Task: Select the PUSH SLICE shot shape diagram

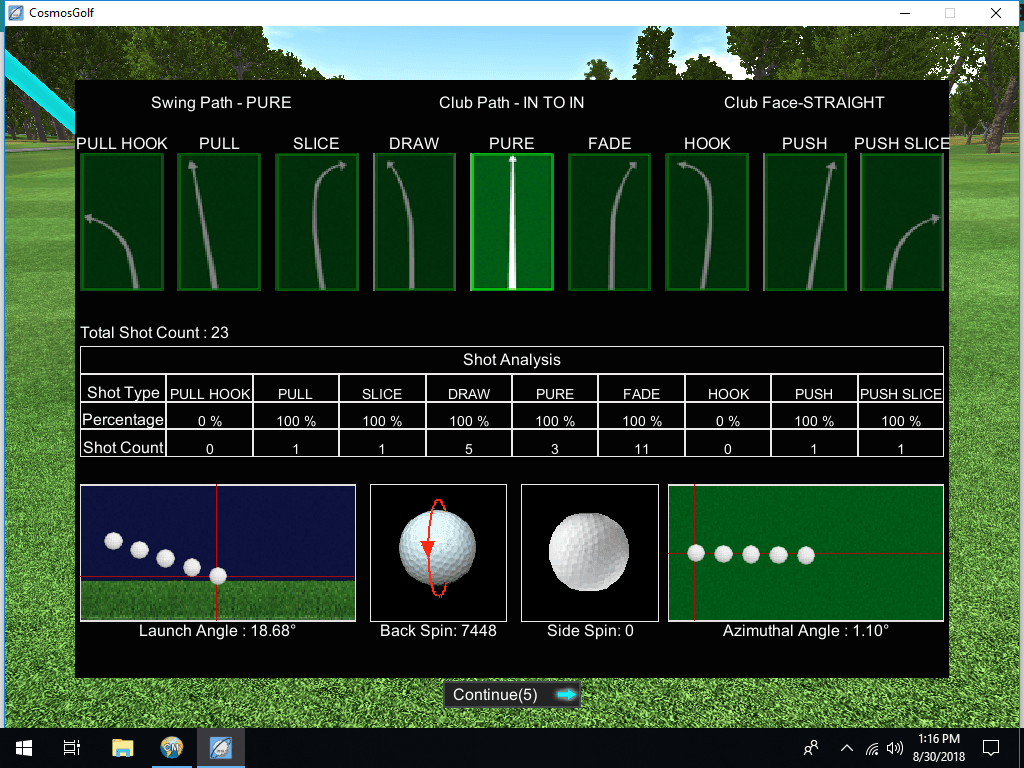Action: click(x=901, y=221)
